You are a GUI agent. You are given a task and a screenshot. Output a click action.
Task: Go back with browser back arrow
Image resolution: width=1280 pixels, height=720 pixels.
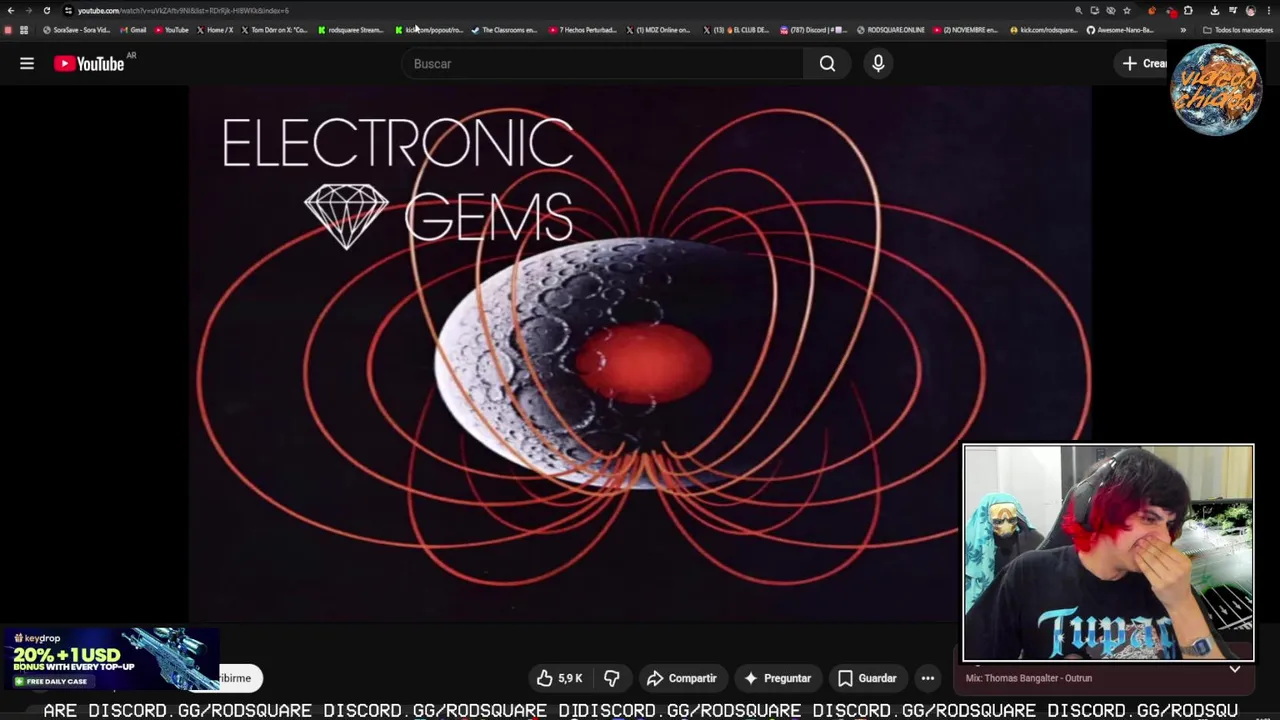point(11,10)
